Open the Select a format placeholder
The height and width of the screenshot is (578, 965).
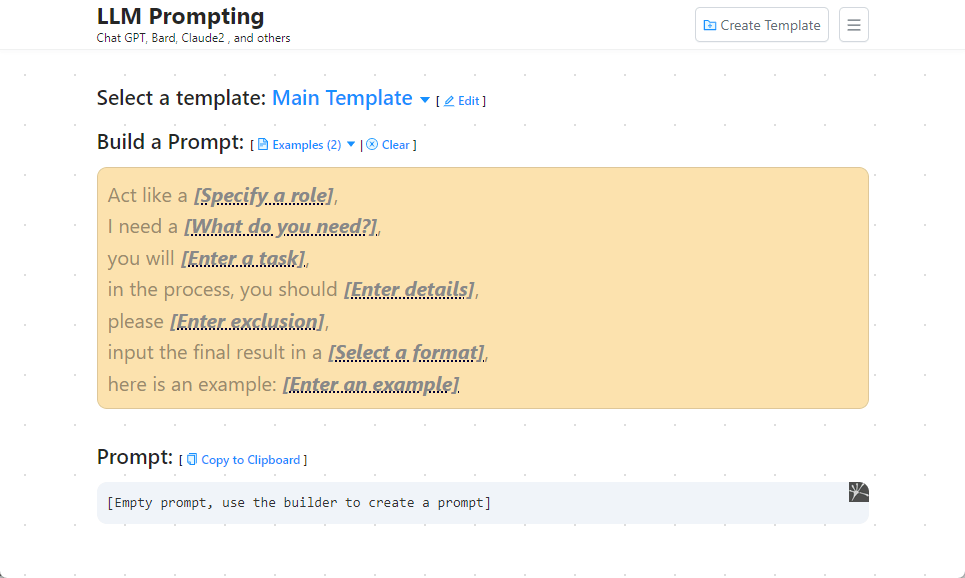pyautogui.click(x=406, y=353)
